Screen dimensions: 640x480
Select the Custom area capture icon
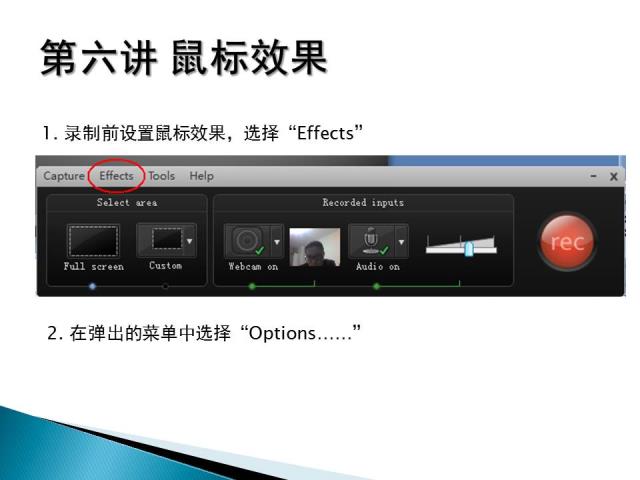[161, 240]
